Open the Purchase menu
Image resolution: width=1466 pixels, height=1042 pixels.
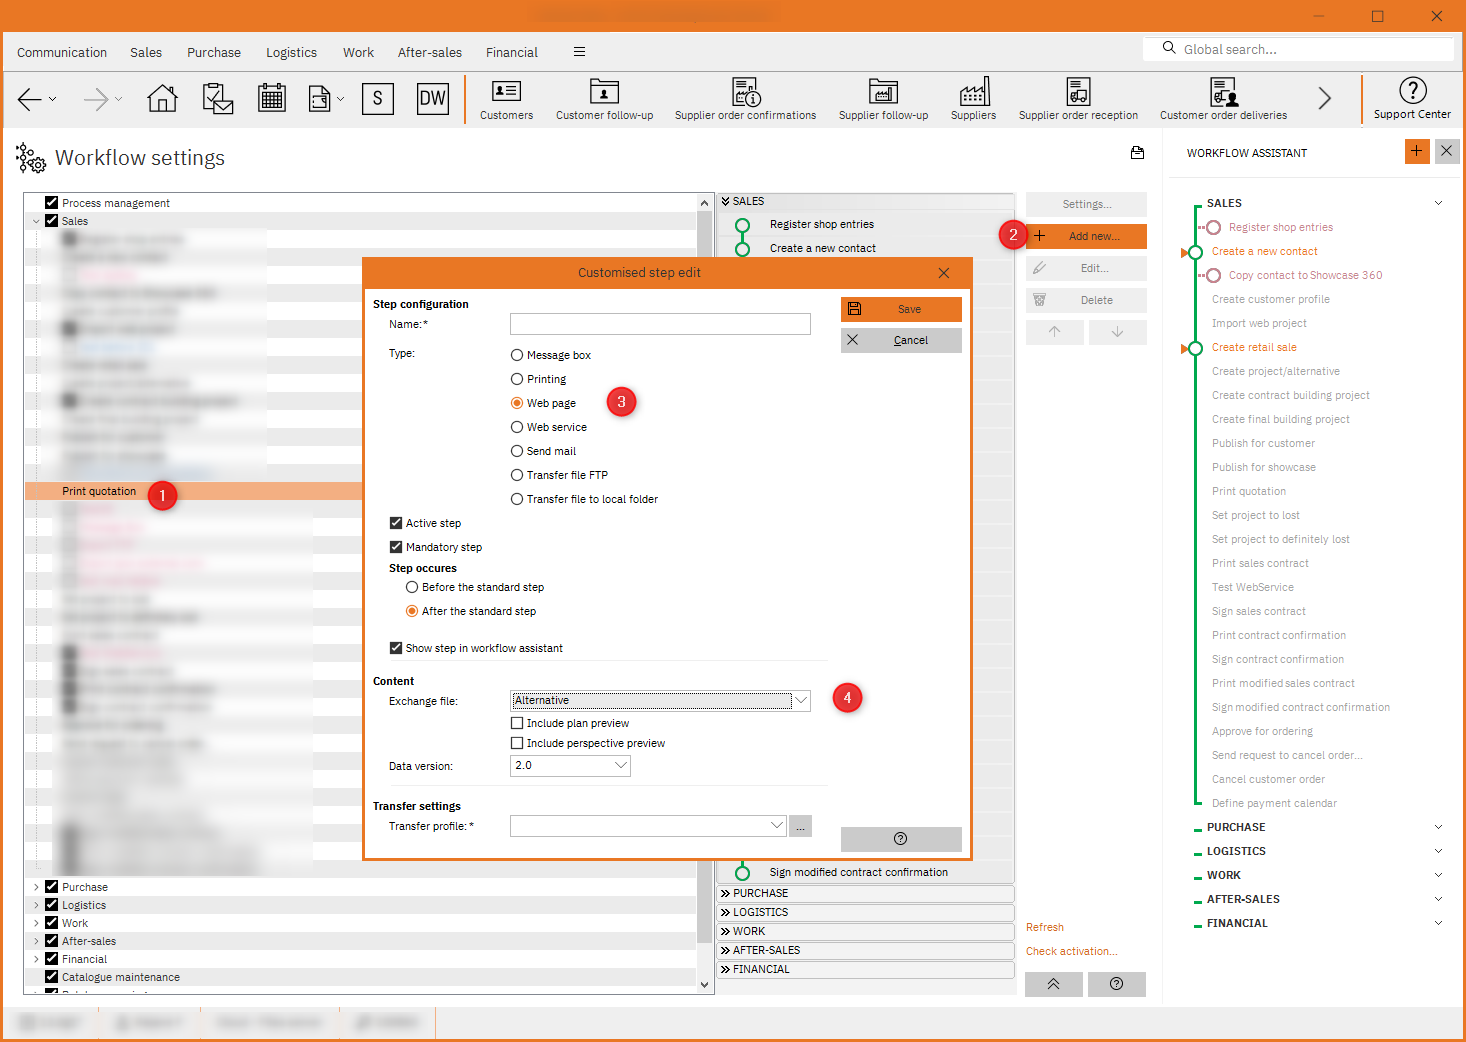tap(213, 52)
